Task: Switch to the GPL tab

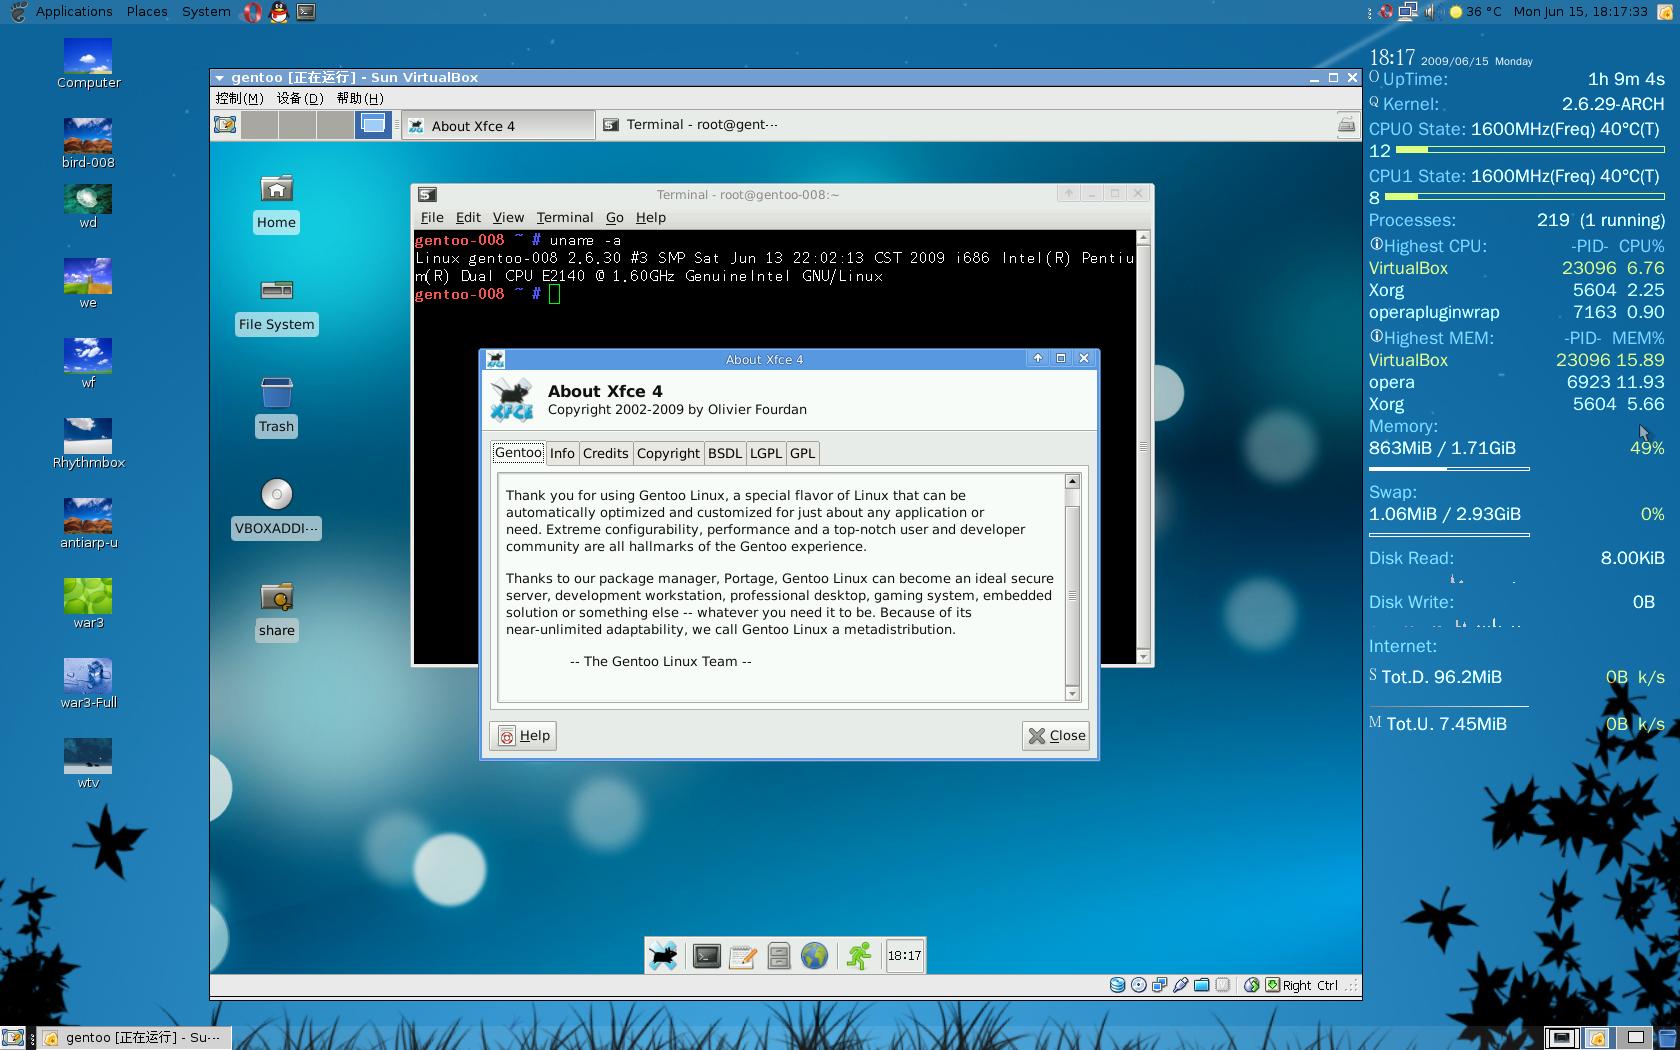Action: pyautogui.click(x=802, y=453)
